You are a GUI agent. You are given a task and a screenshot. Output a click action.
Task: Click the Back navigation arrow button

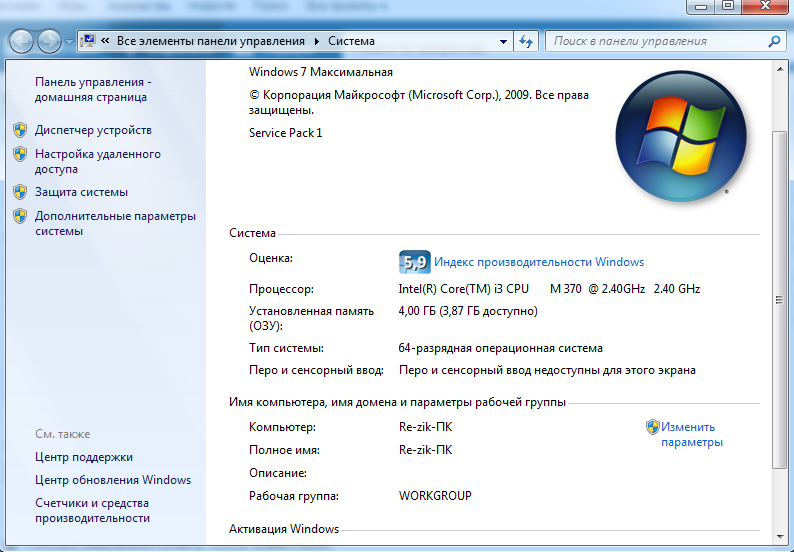(21, 41)
